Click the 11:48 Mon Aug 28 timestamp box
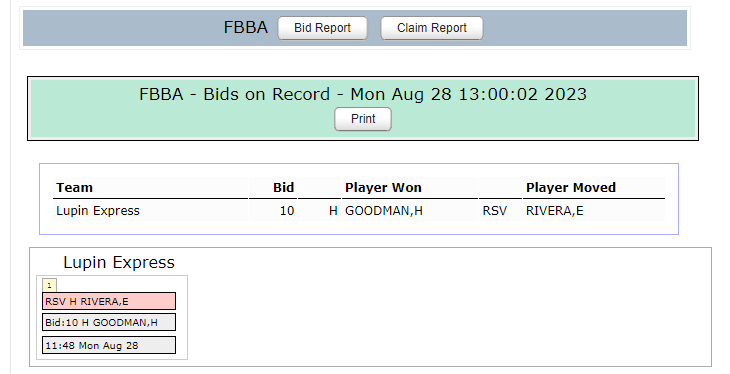The height and width of the screenshot is (374, 730). pos(109,345)
